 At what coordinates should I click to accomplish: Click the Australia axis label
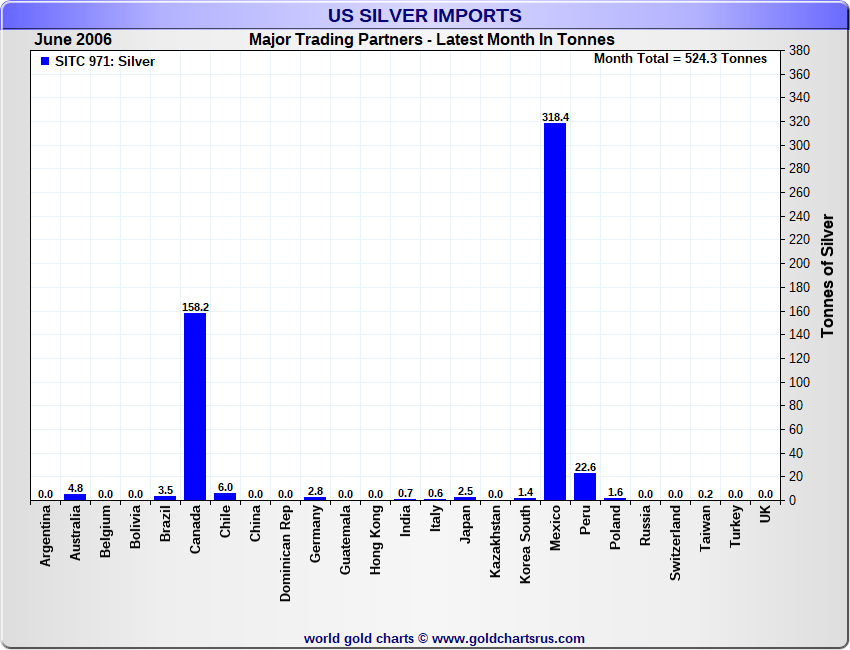point(75,532)
